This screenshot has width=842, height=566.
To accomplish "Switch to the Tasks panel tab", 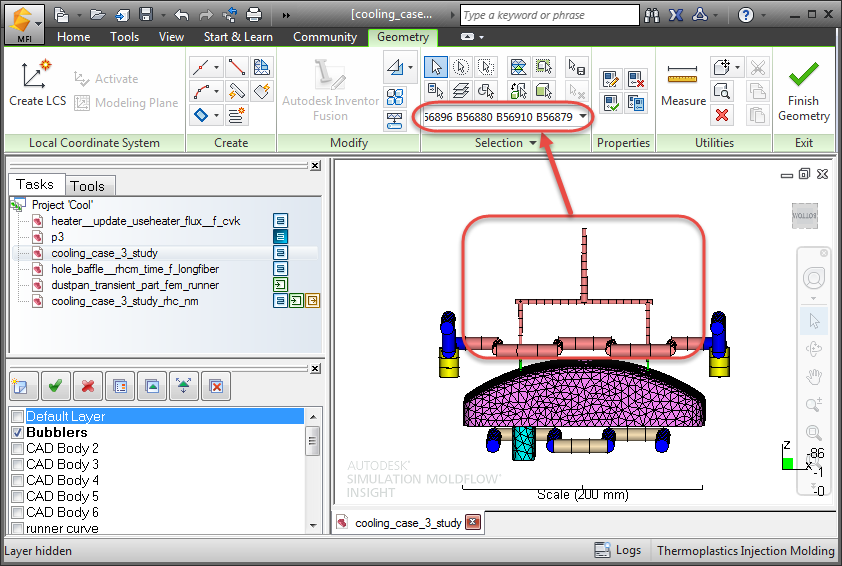I will (35, 185).
